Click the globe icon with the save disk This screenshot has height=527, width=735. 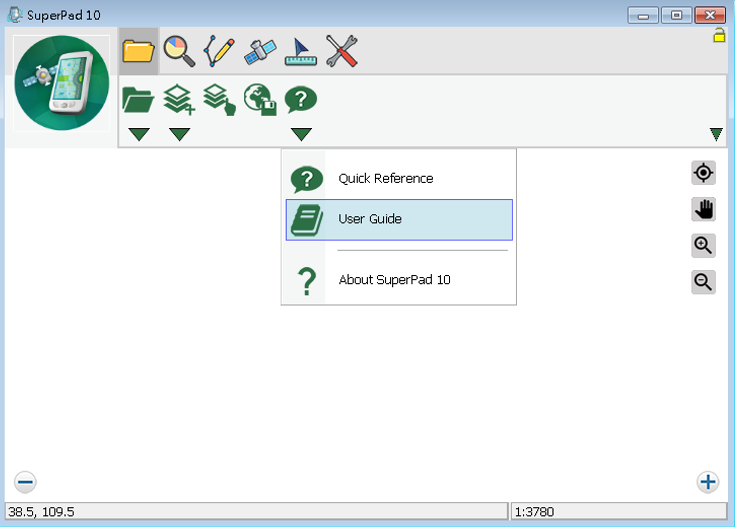click(x=260, y=99)
